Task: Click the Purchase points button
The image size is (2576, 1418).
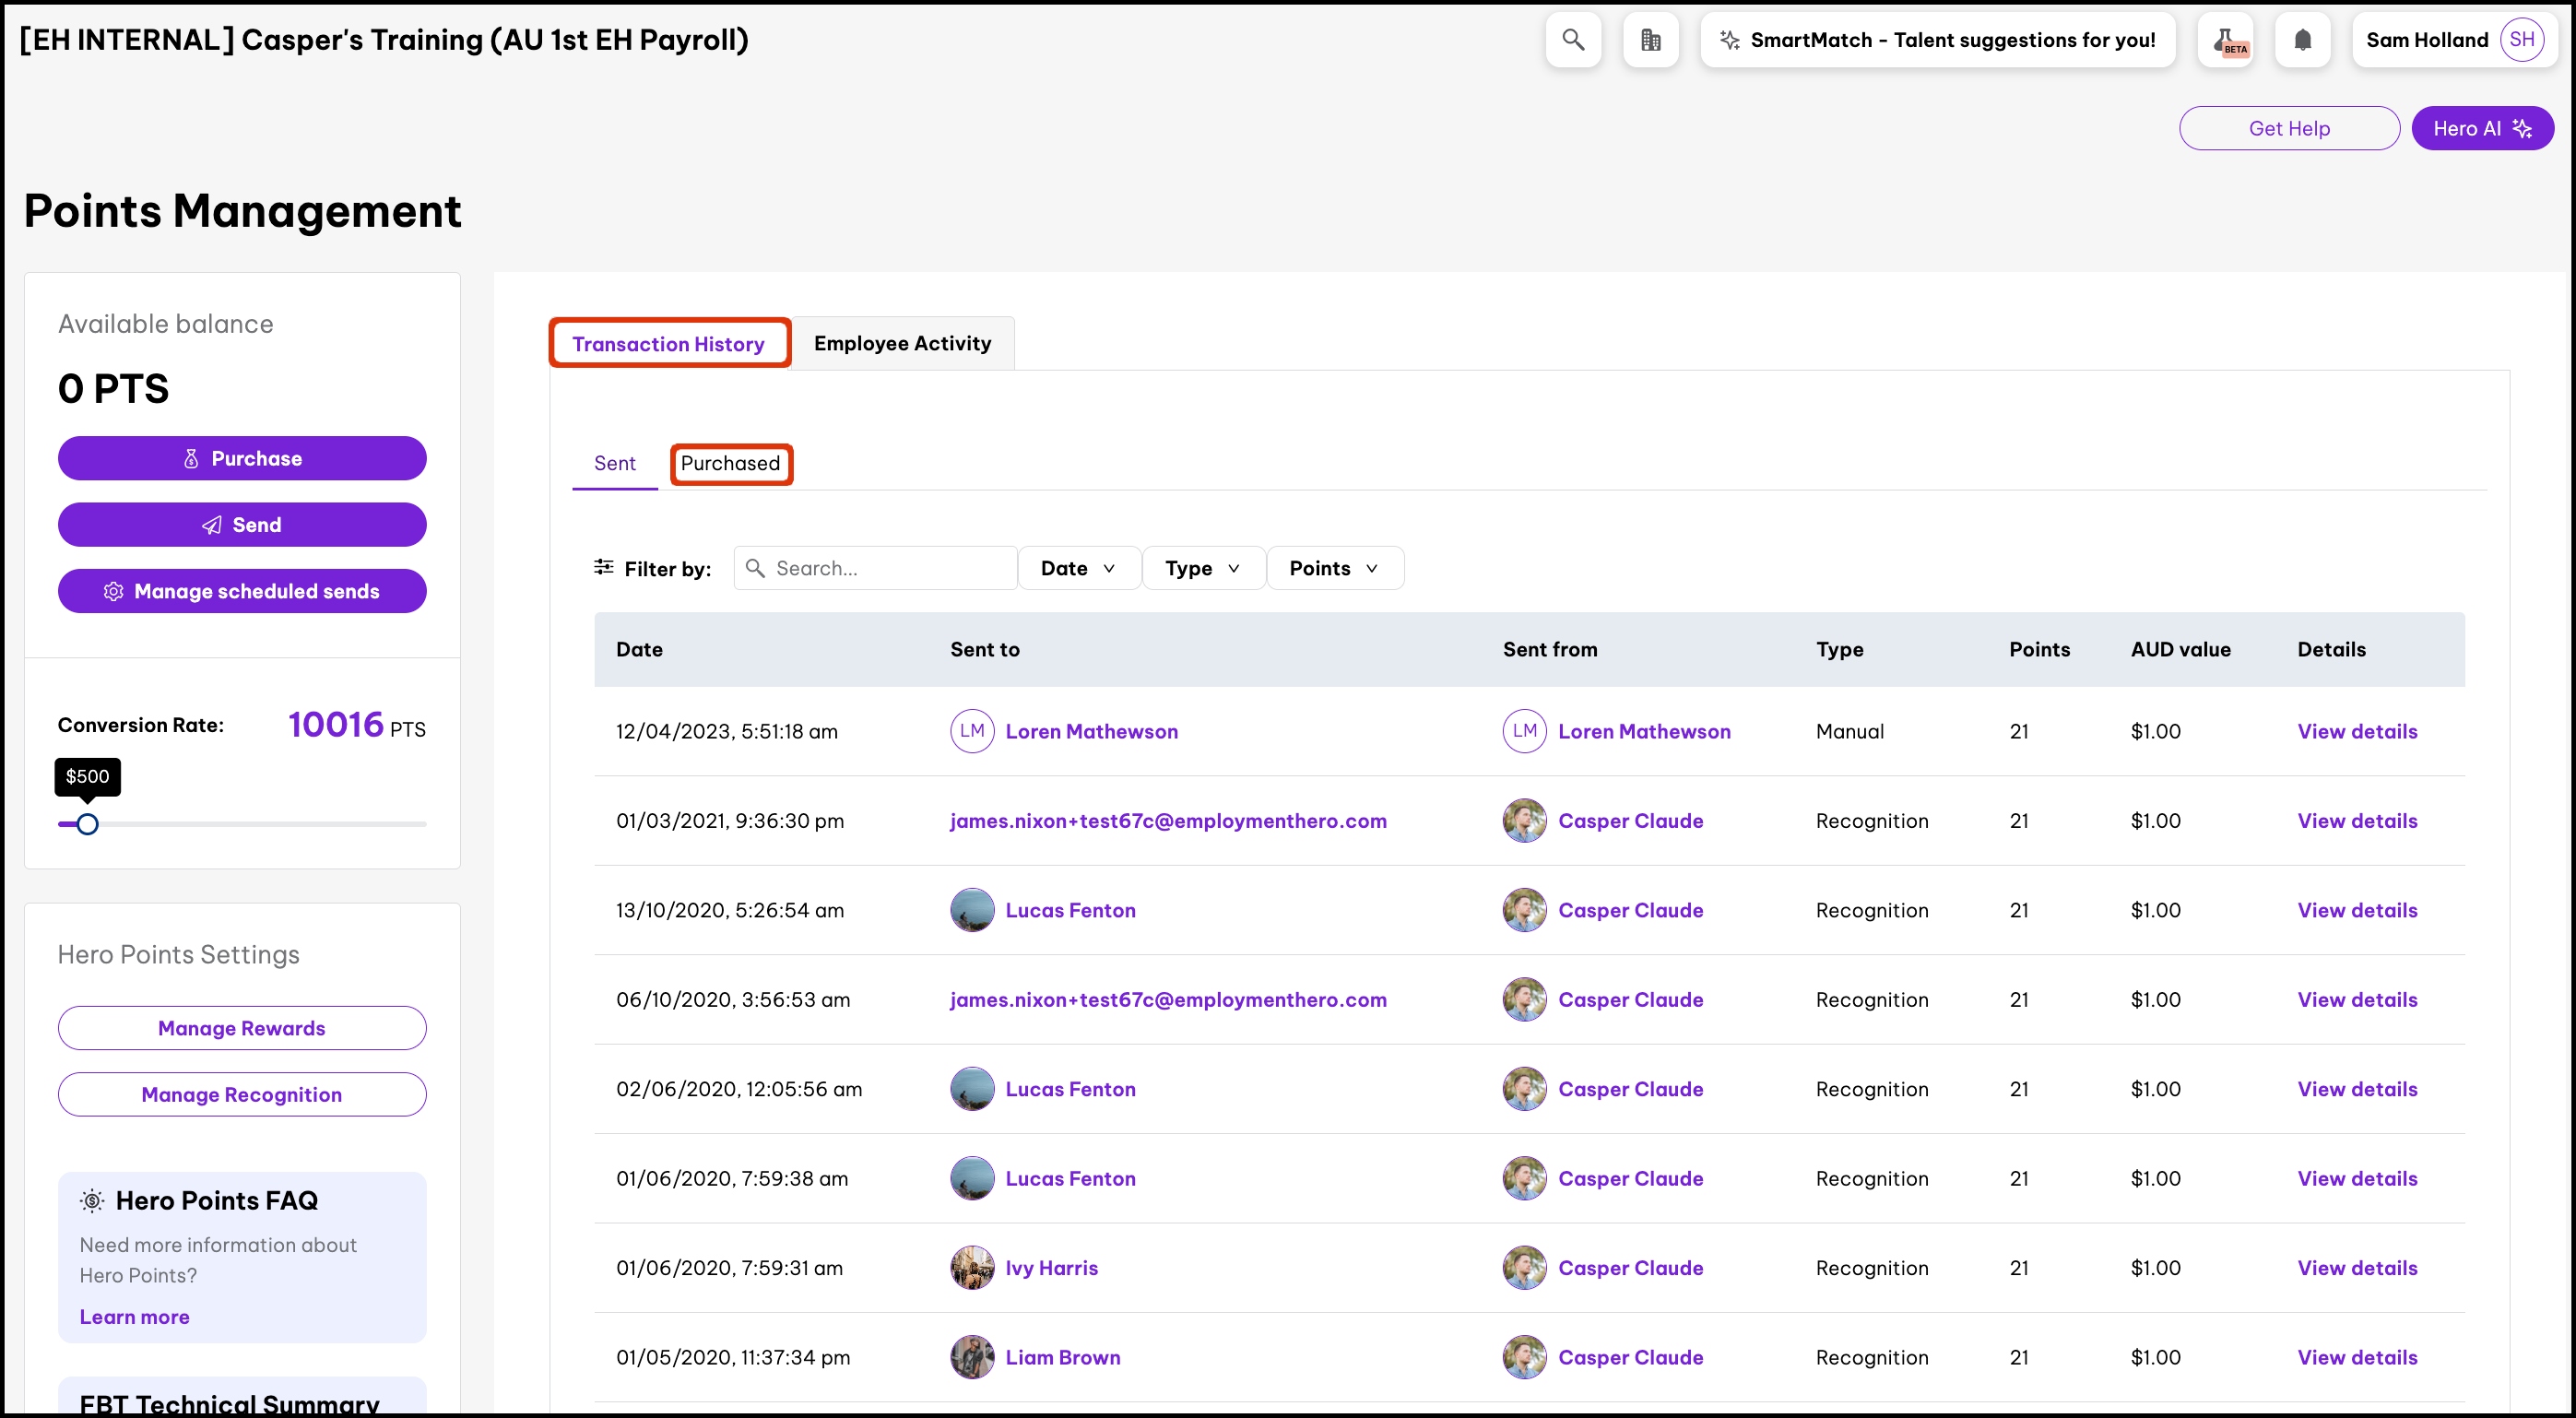Action: 242,458
